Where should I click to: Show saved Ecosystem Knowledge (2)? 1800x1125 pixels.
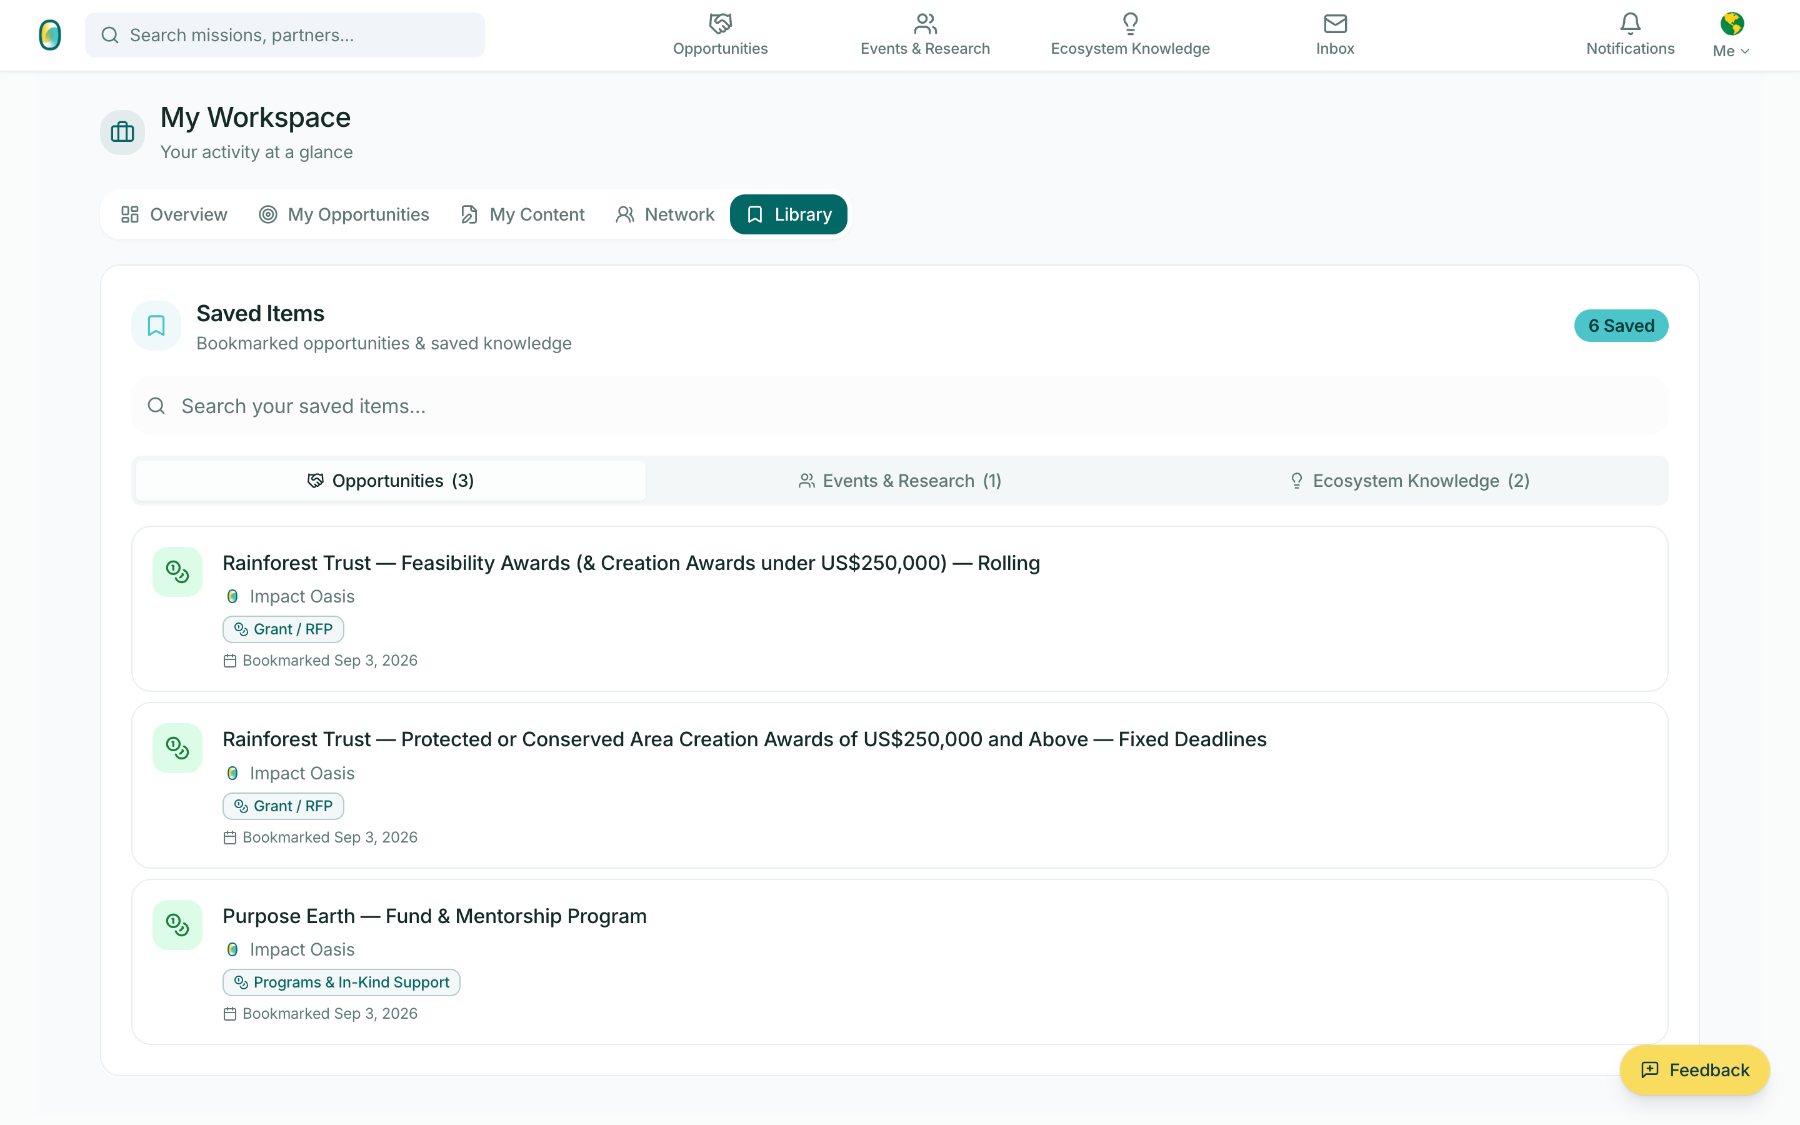[1410, 481]
